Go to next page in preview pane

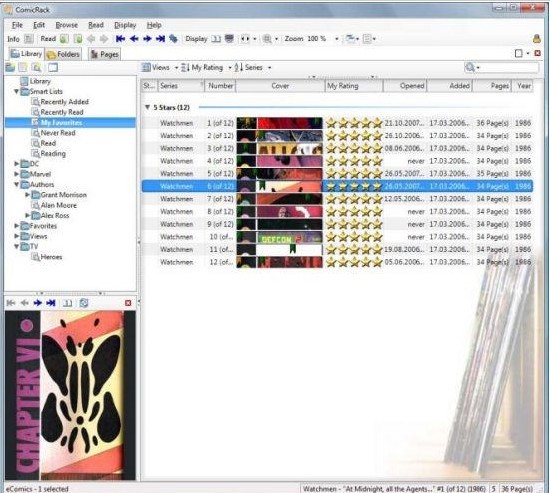pos(38,303)
